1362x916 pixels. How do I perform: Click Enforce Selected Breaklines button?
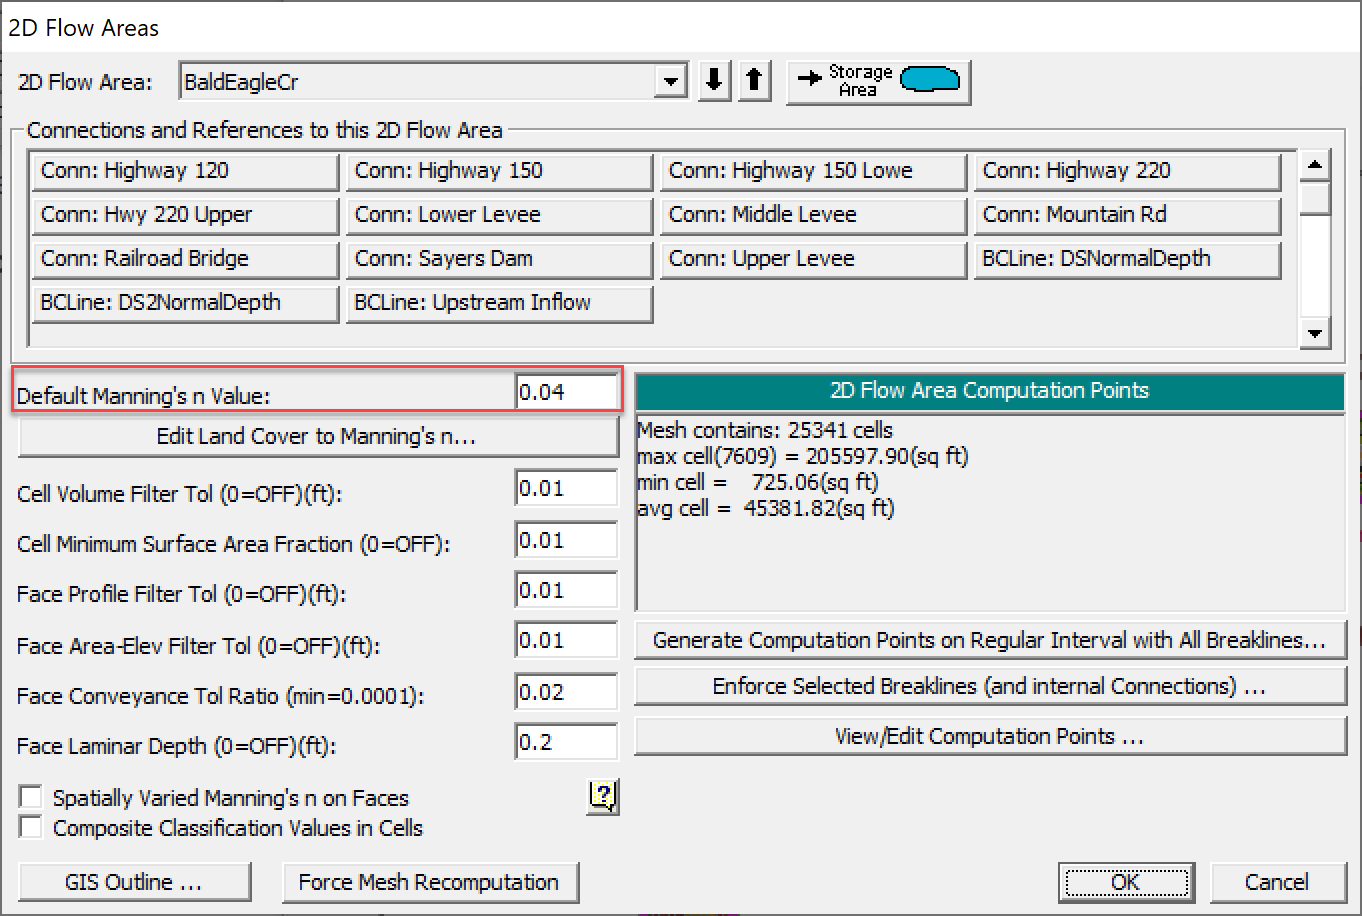pos(989,687)
